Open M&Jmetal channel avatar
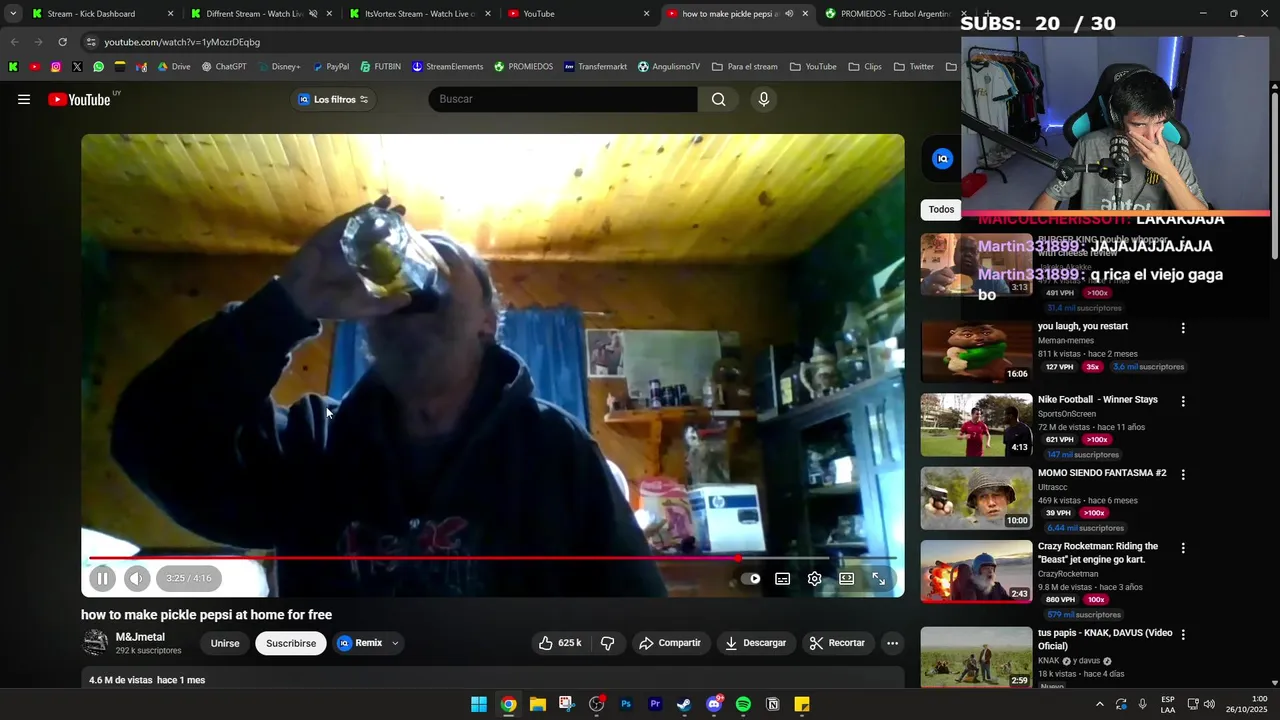 [95, 643]
